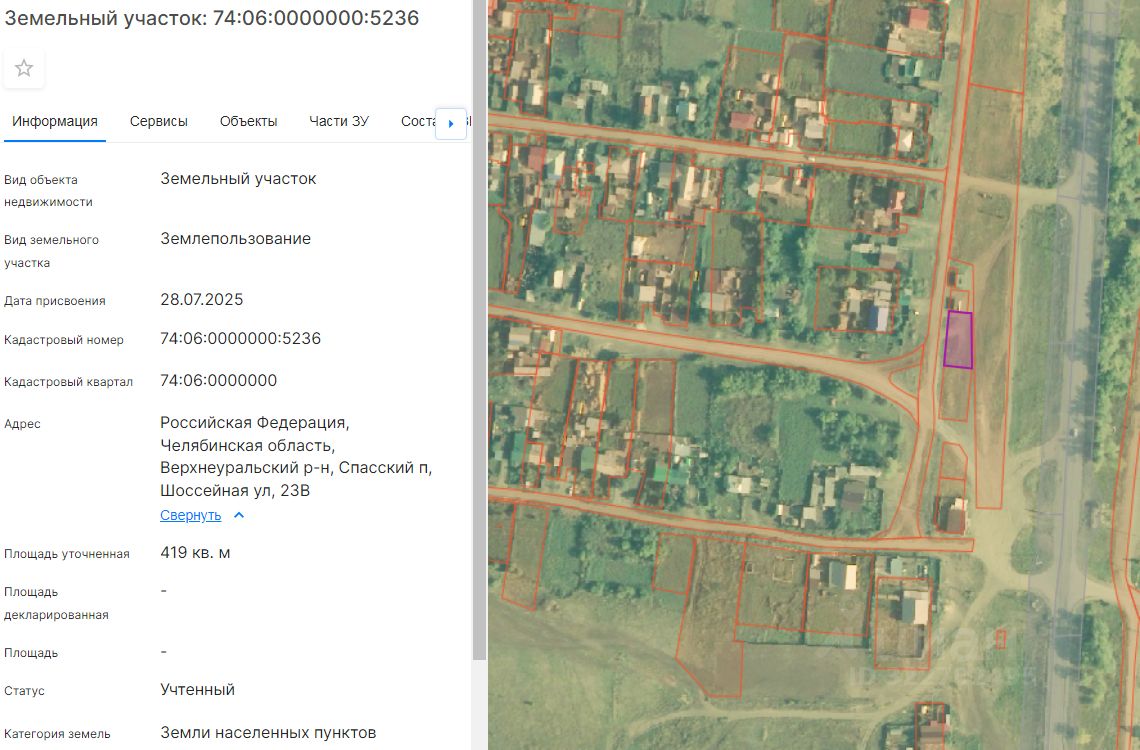Click the address text Шоссейная ул, 23В
Viewport: 1140px width, 750px height.
[235, 491]
